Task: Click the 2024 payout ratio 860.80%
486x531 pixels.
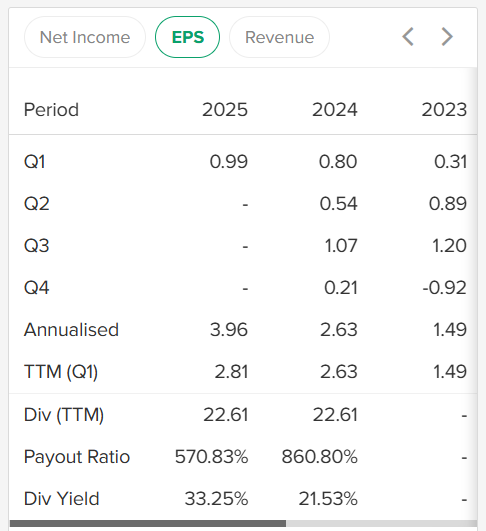Action: [319, 456]
